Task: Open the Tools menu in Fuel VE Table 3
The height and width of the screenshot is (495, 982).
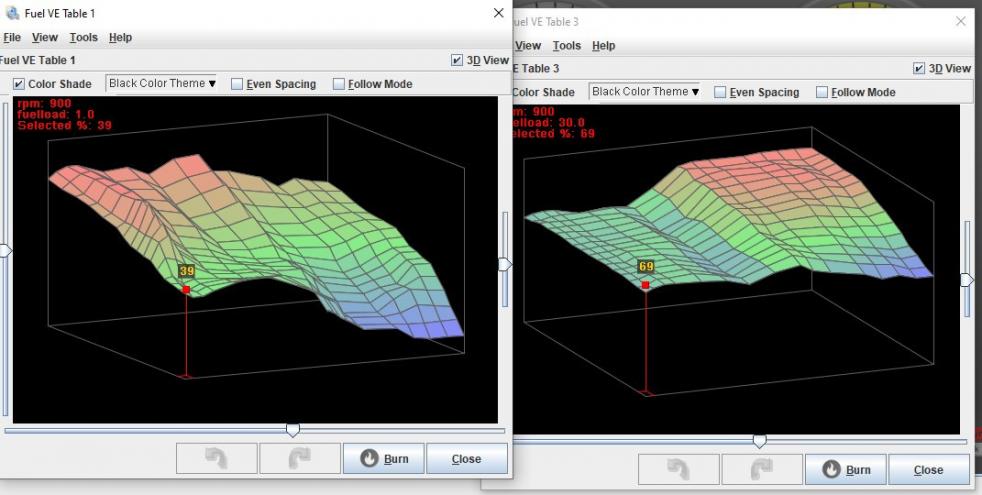Action: tap(566, 45)
